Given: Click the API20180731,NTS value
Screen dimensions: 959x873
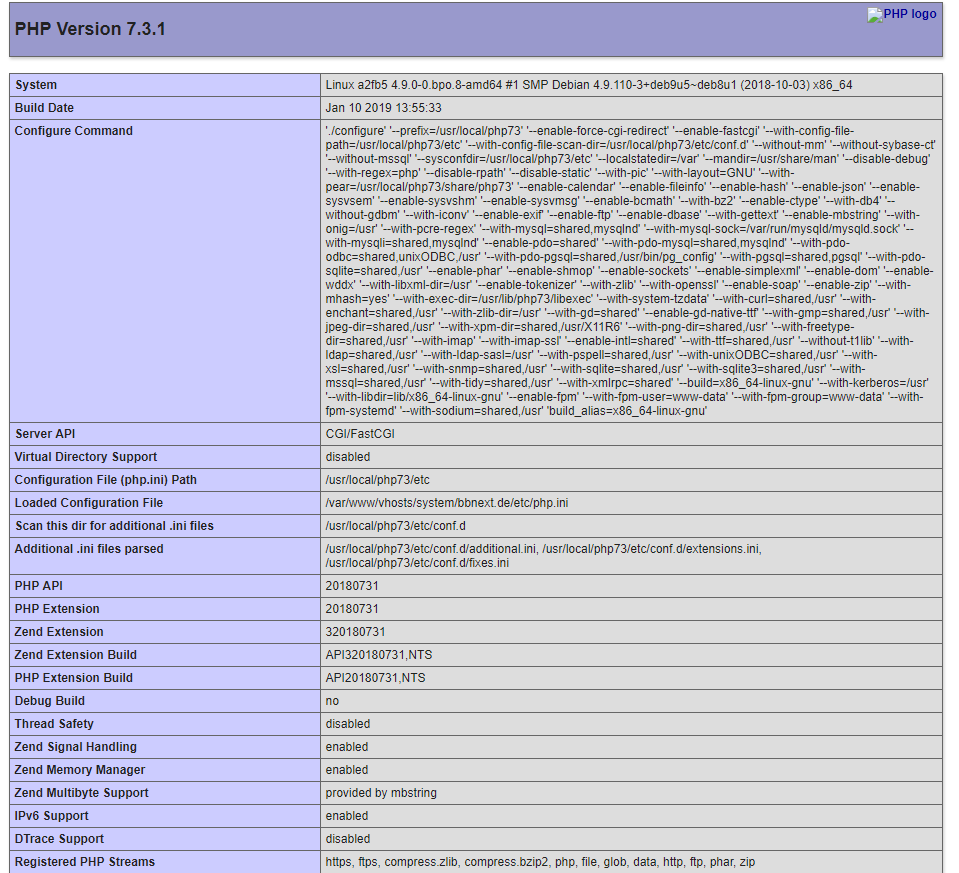Looking at the screenshot, I should pyautogui.click(x=376, y=678).
